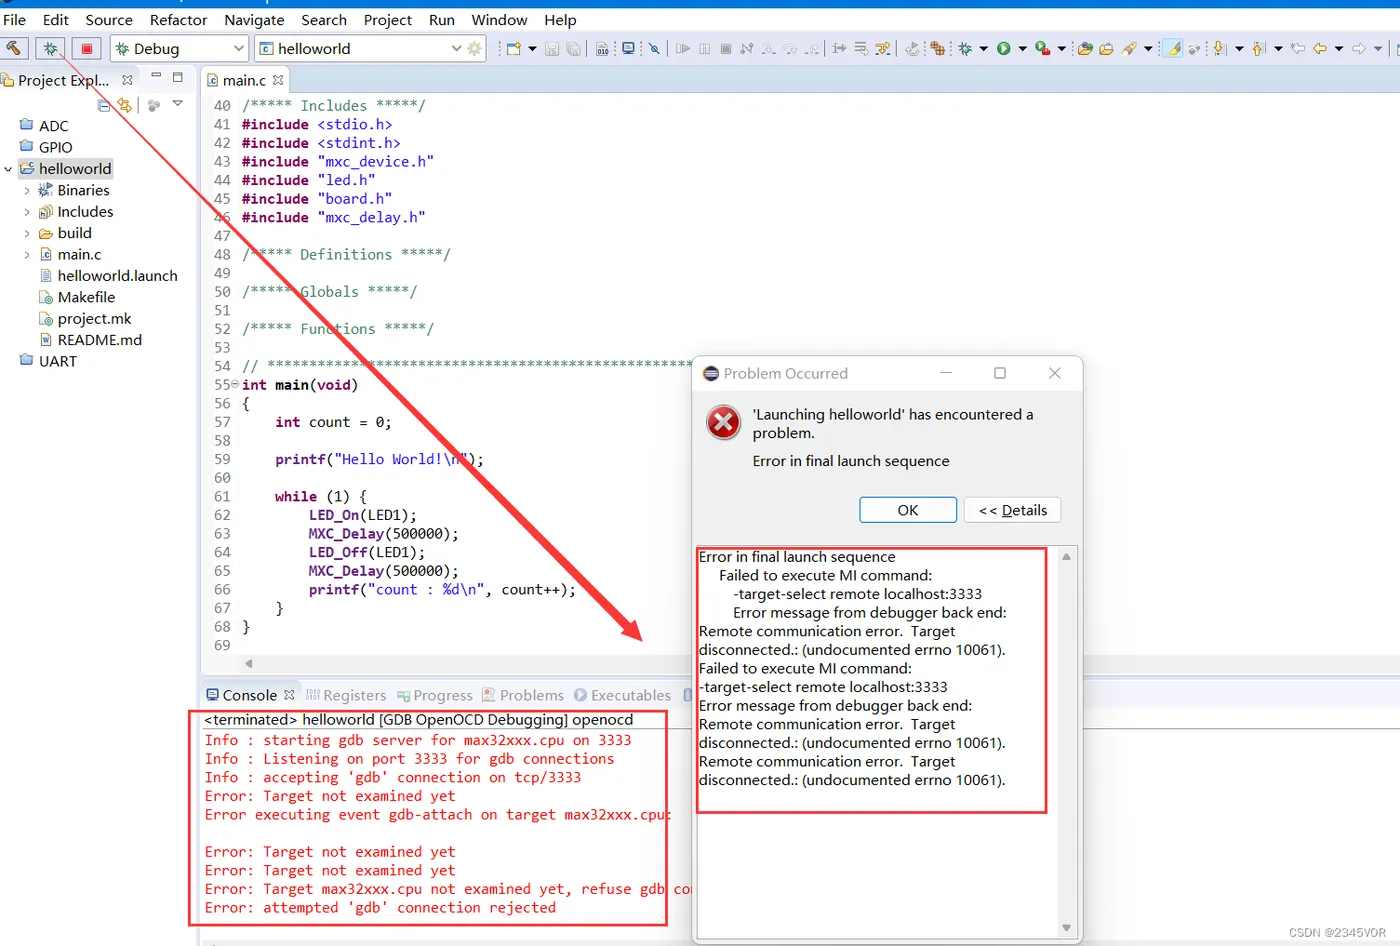Select the GPIO project
The image size is (1400, 946).
click(55, 147)
